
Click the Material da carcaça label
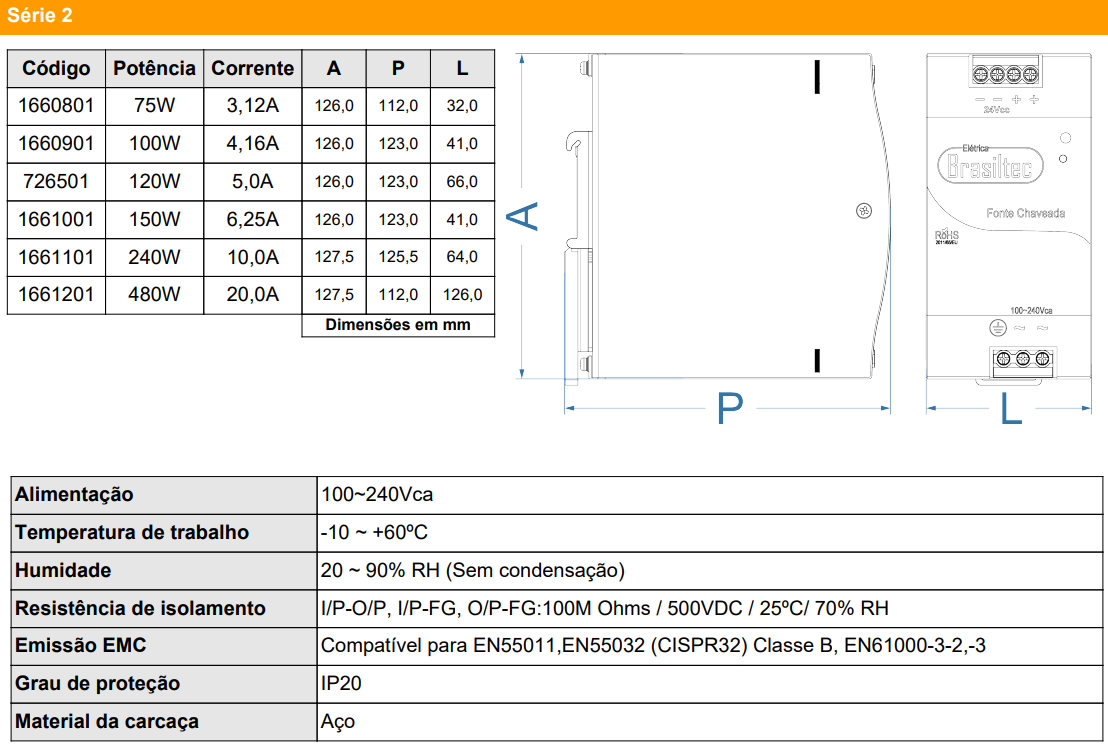click(107, 722)
